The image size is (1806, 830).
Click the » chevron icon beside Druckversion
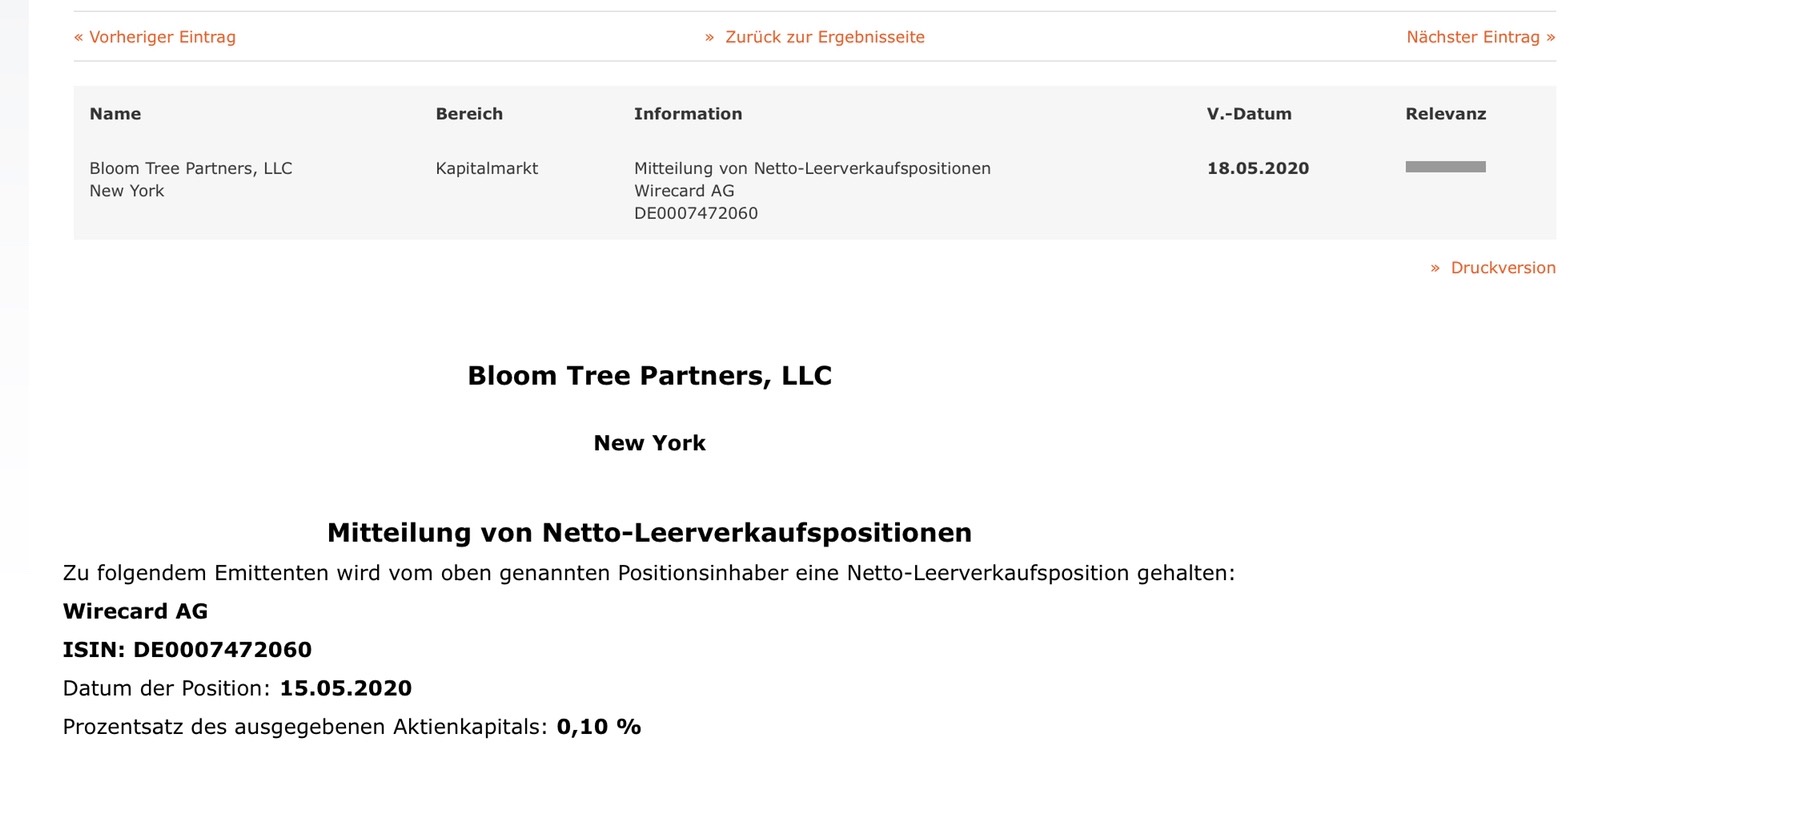(x=1437, y=268)
